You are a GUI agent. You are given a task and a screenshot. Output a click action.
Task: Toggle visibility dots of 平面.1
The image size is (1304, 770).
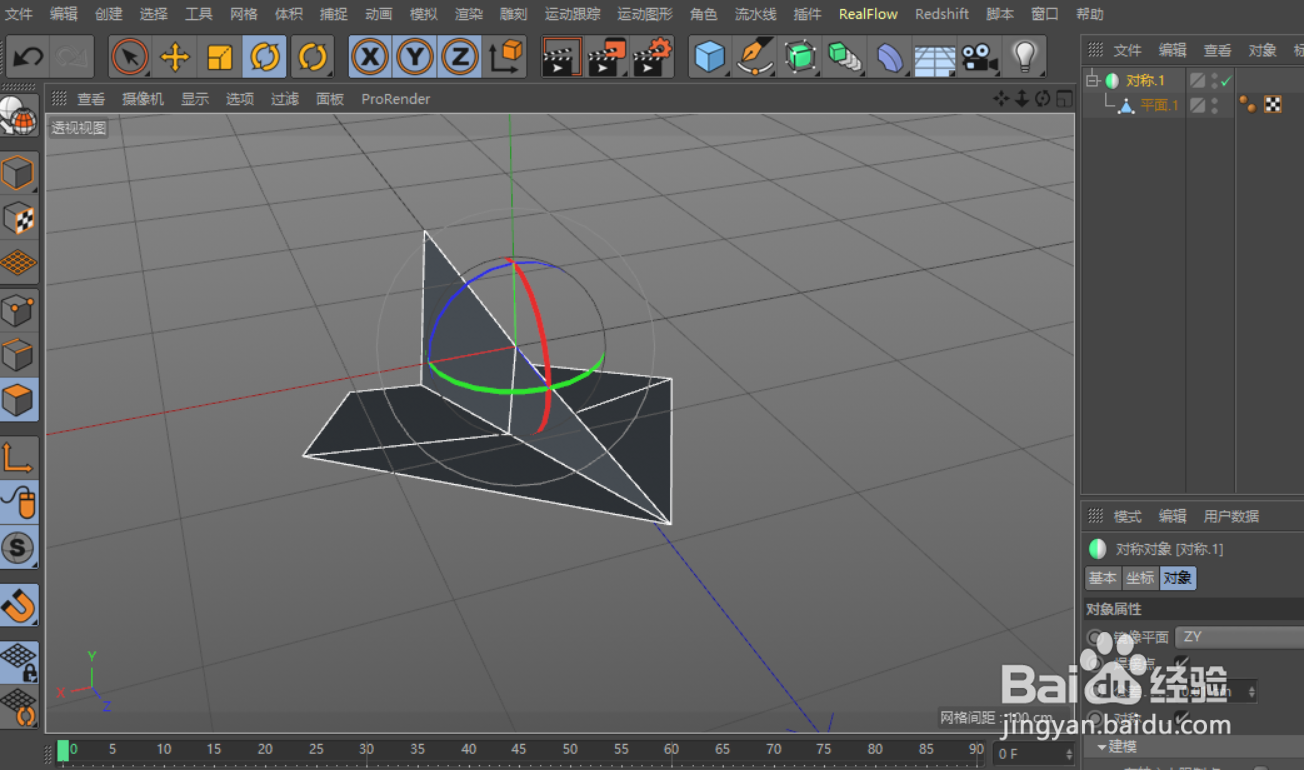click(1215, 105)
